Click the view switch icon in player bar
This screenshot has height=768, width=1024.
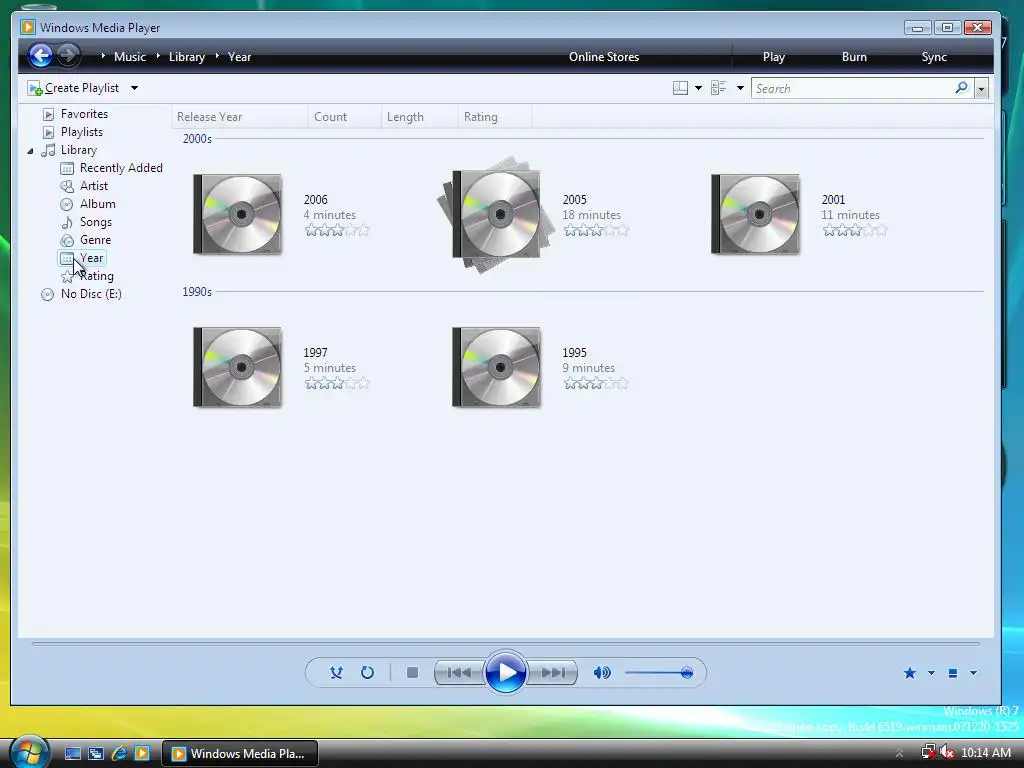(x=953, y=673)
